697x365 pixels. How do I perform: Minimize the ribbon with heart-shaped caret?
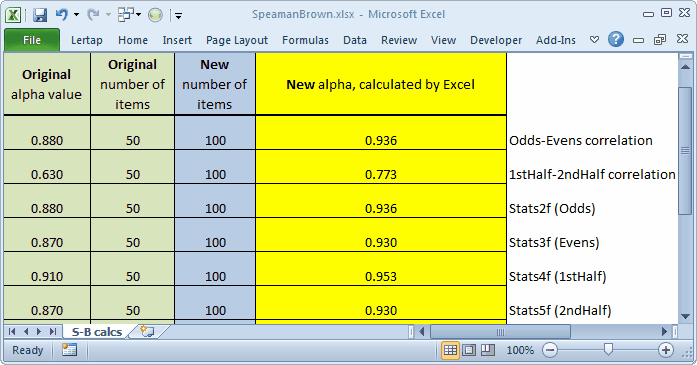pyautogui.click(x=594, y=40)
